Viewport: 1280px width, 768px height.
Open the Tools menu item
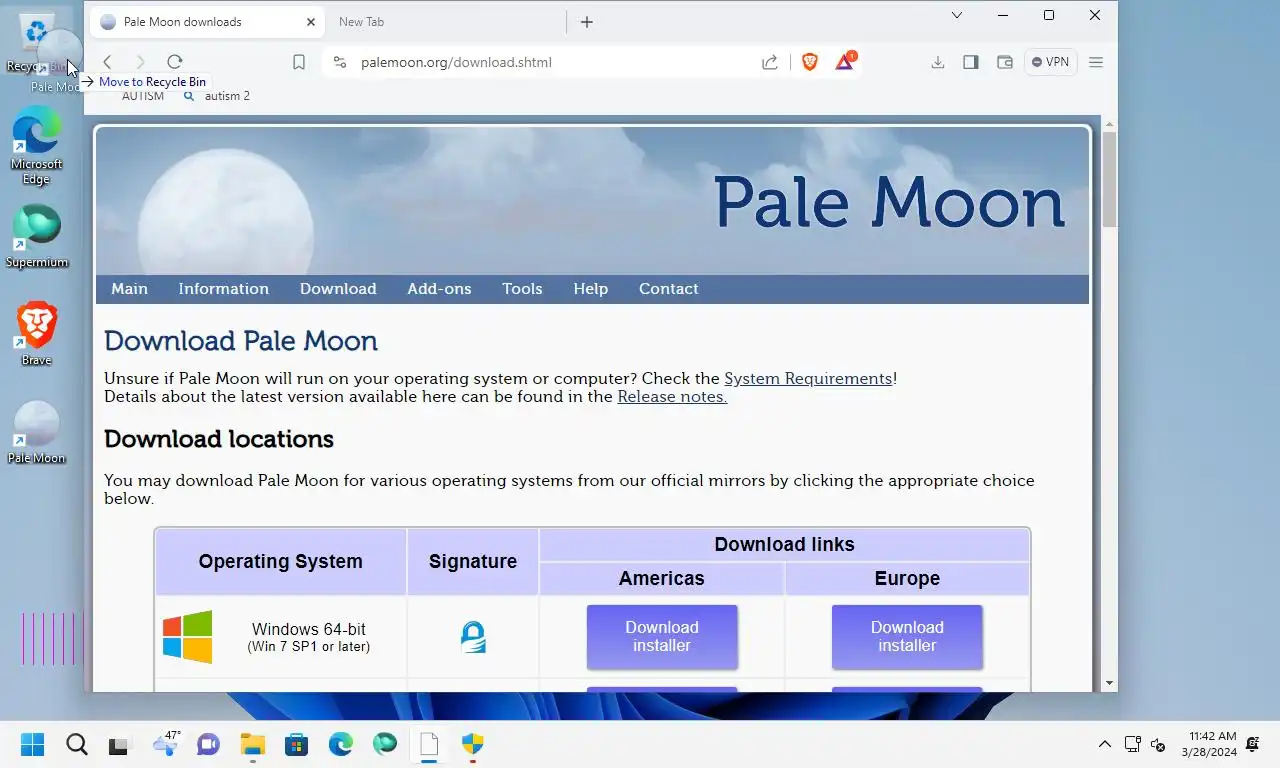point(522,289)
